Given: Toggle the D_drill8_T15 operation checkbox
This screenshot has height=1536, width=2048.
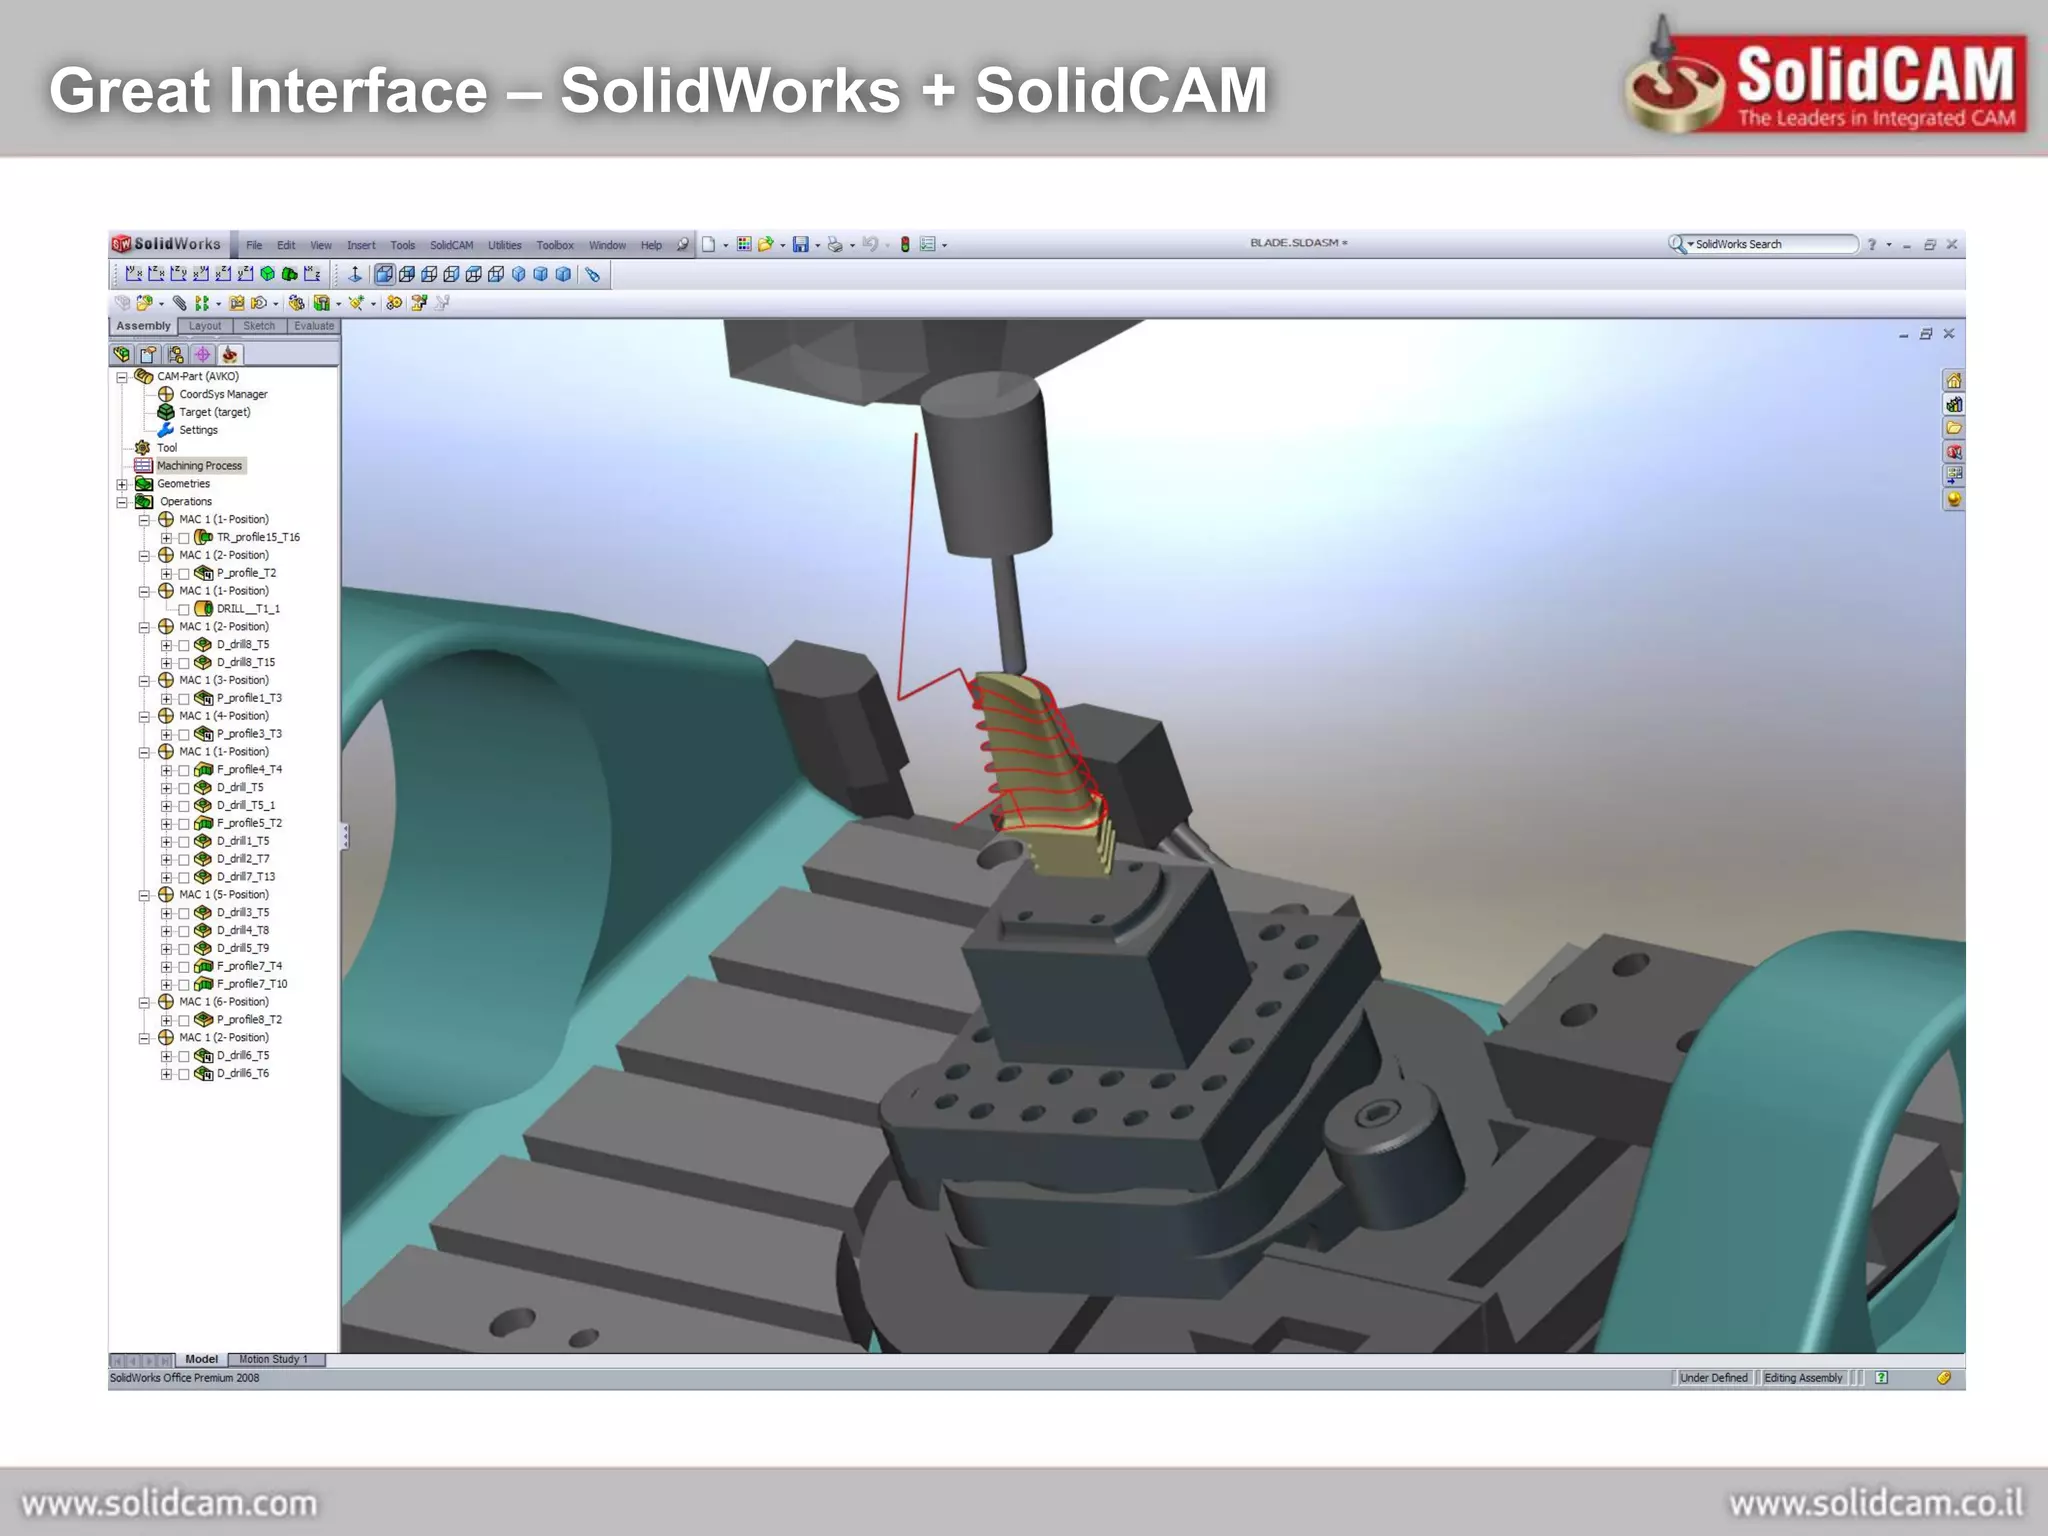Looking at the screenshot, I should click(x=184, y=663).
